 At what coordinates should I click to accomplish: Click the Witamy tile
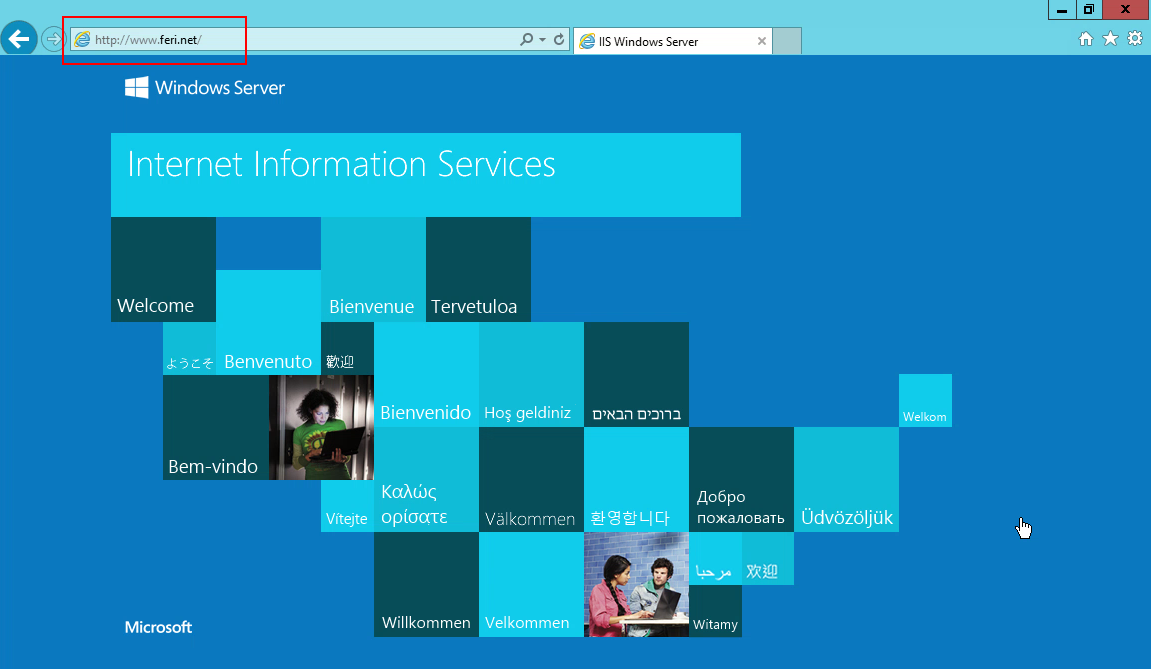(x=715, y=611)
